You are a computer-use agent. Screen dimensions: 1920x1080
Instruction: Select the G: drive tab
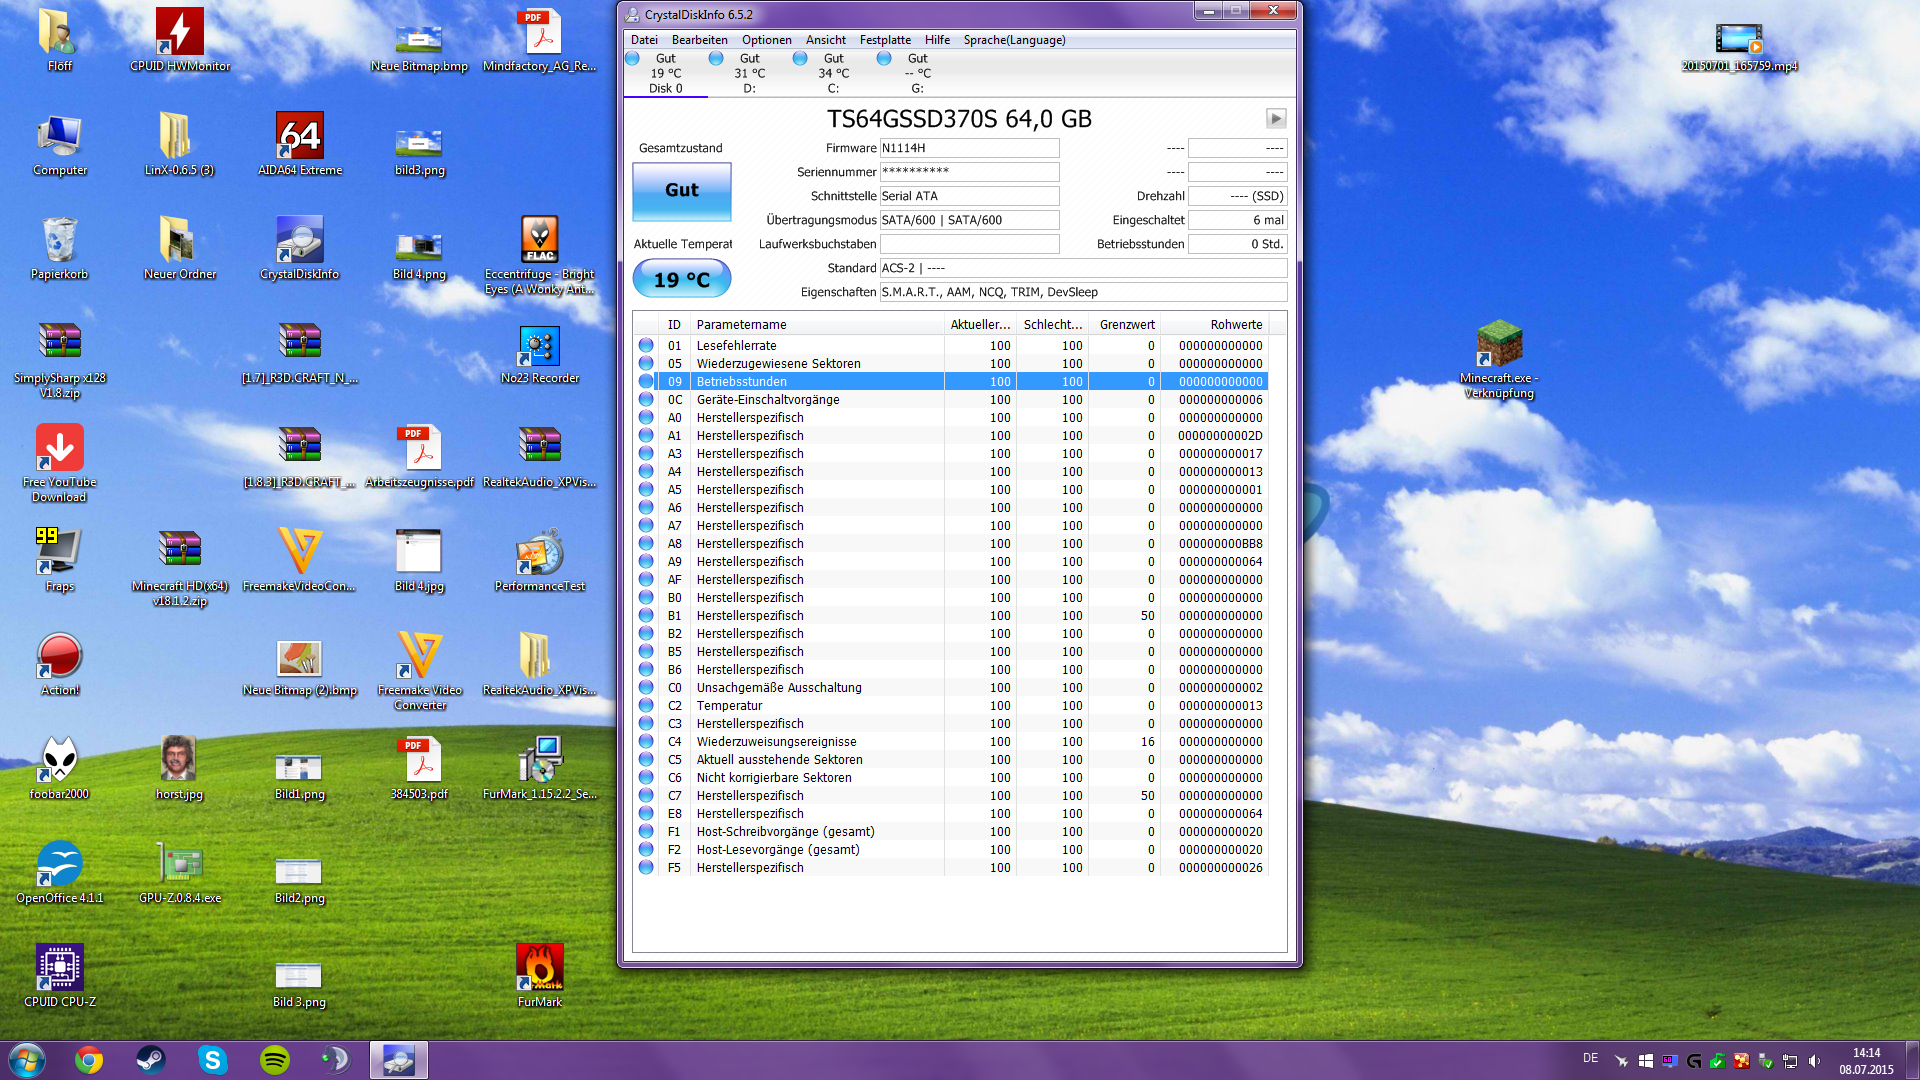point(917,74)
